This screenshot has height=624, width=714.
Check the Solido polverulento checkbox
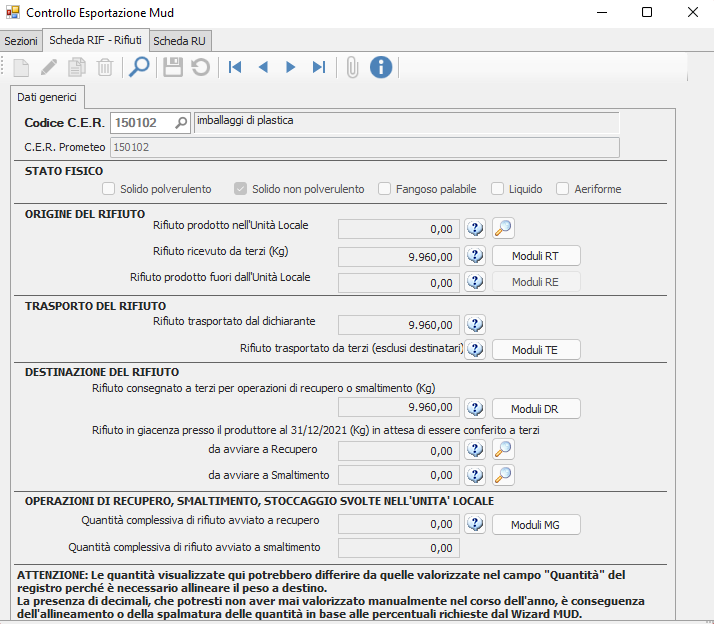(110, 189)
